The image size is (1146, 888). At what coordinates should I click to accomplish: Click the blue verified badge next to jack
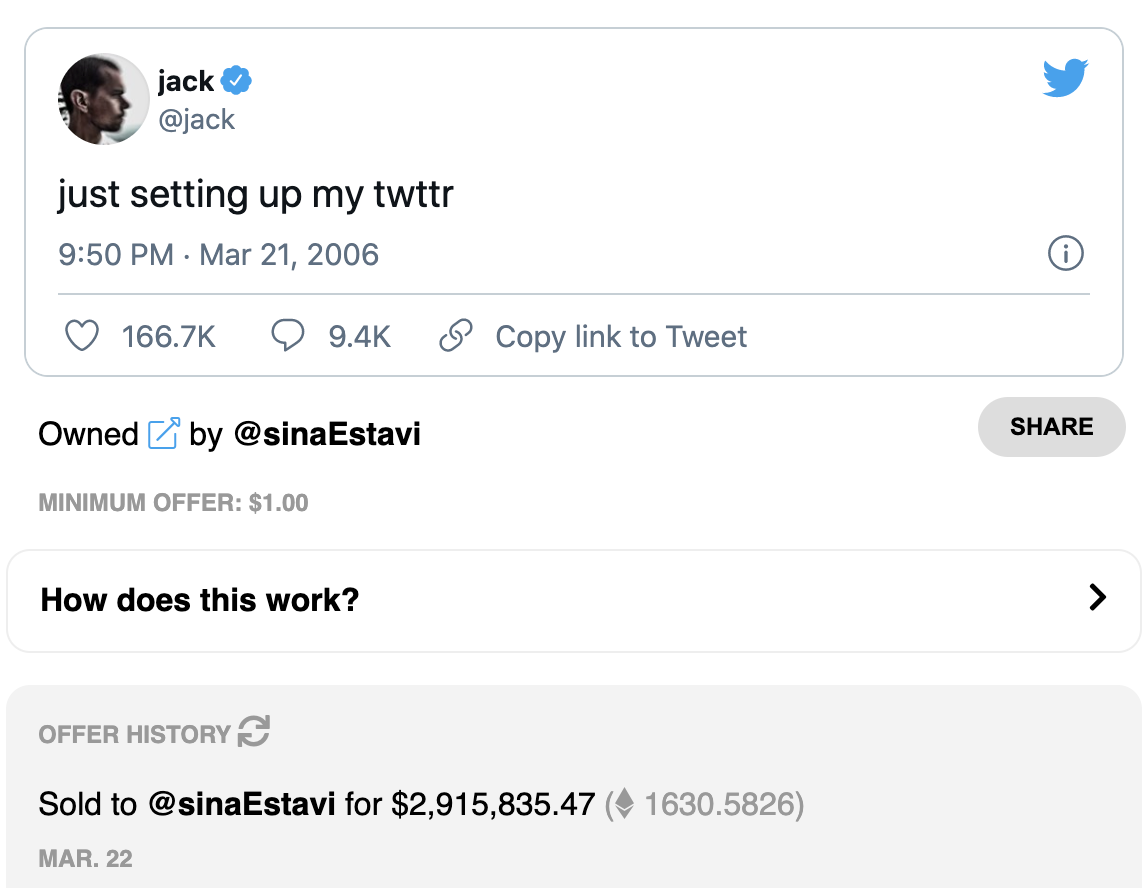[x=237, y=80]
